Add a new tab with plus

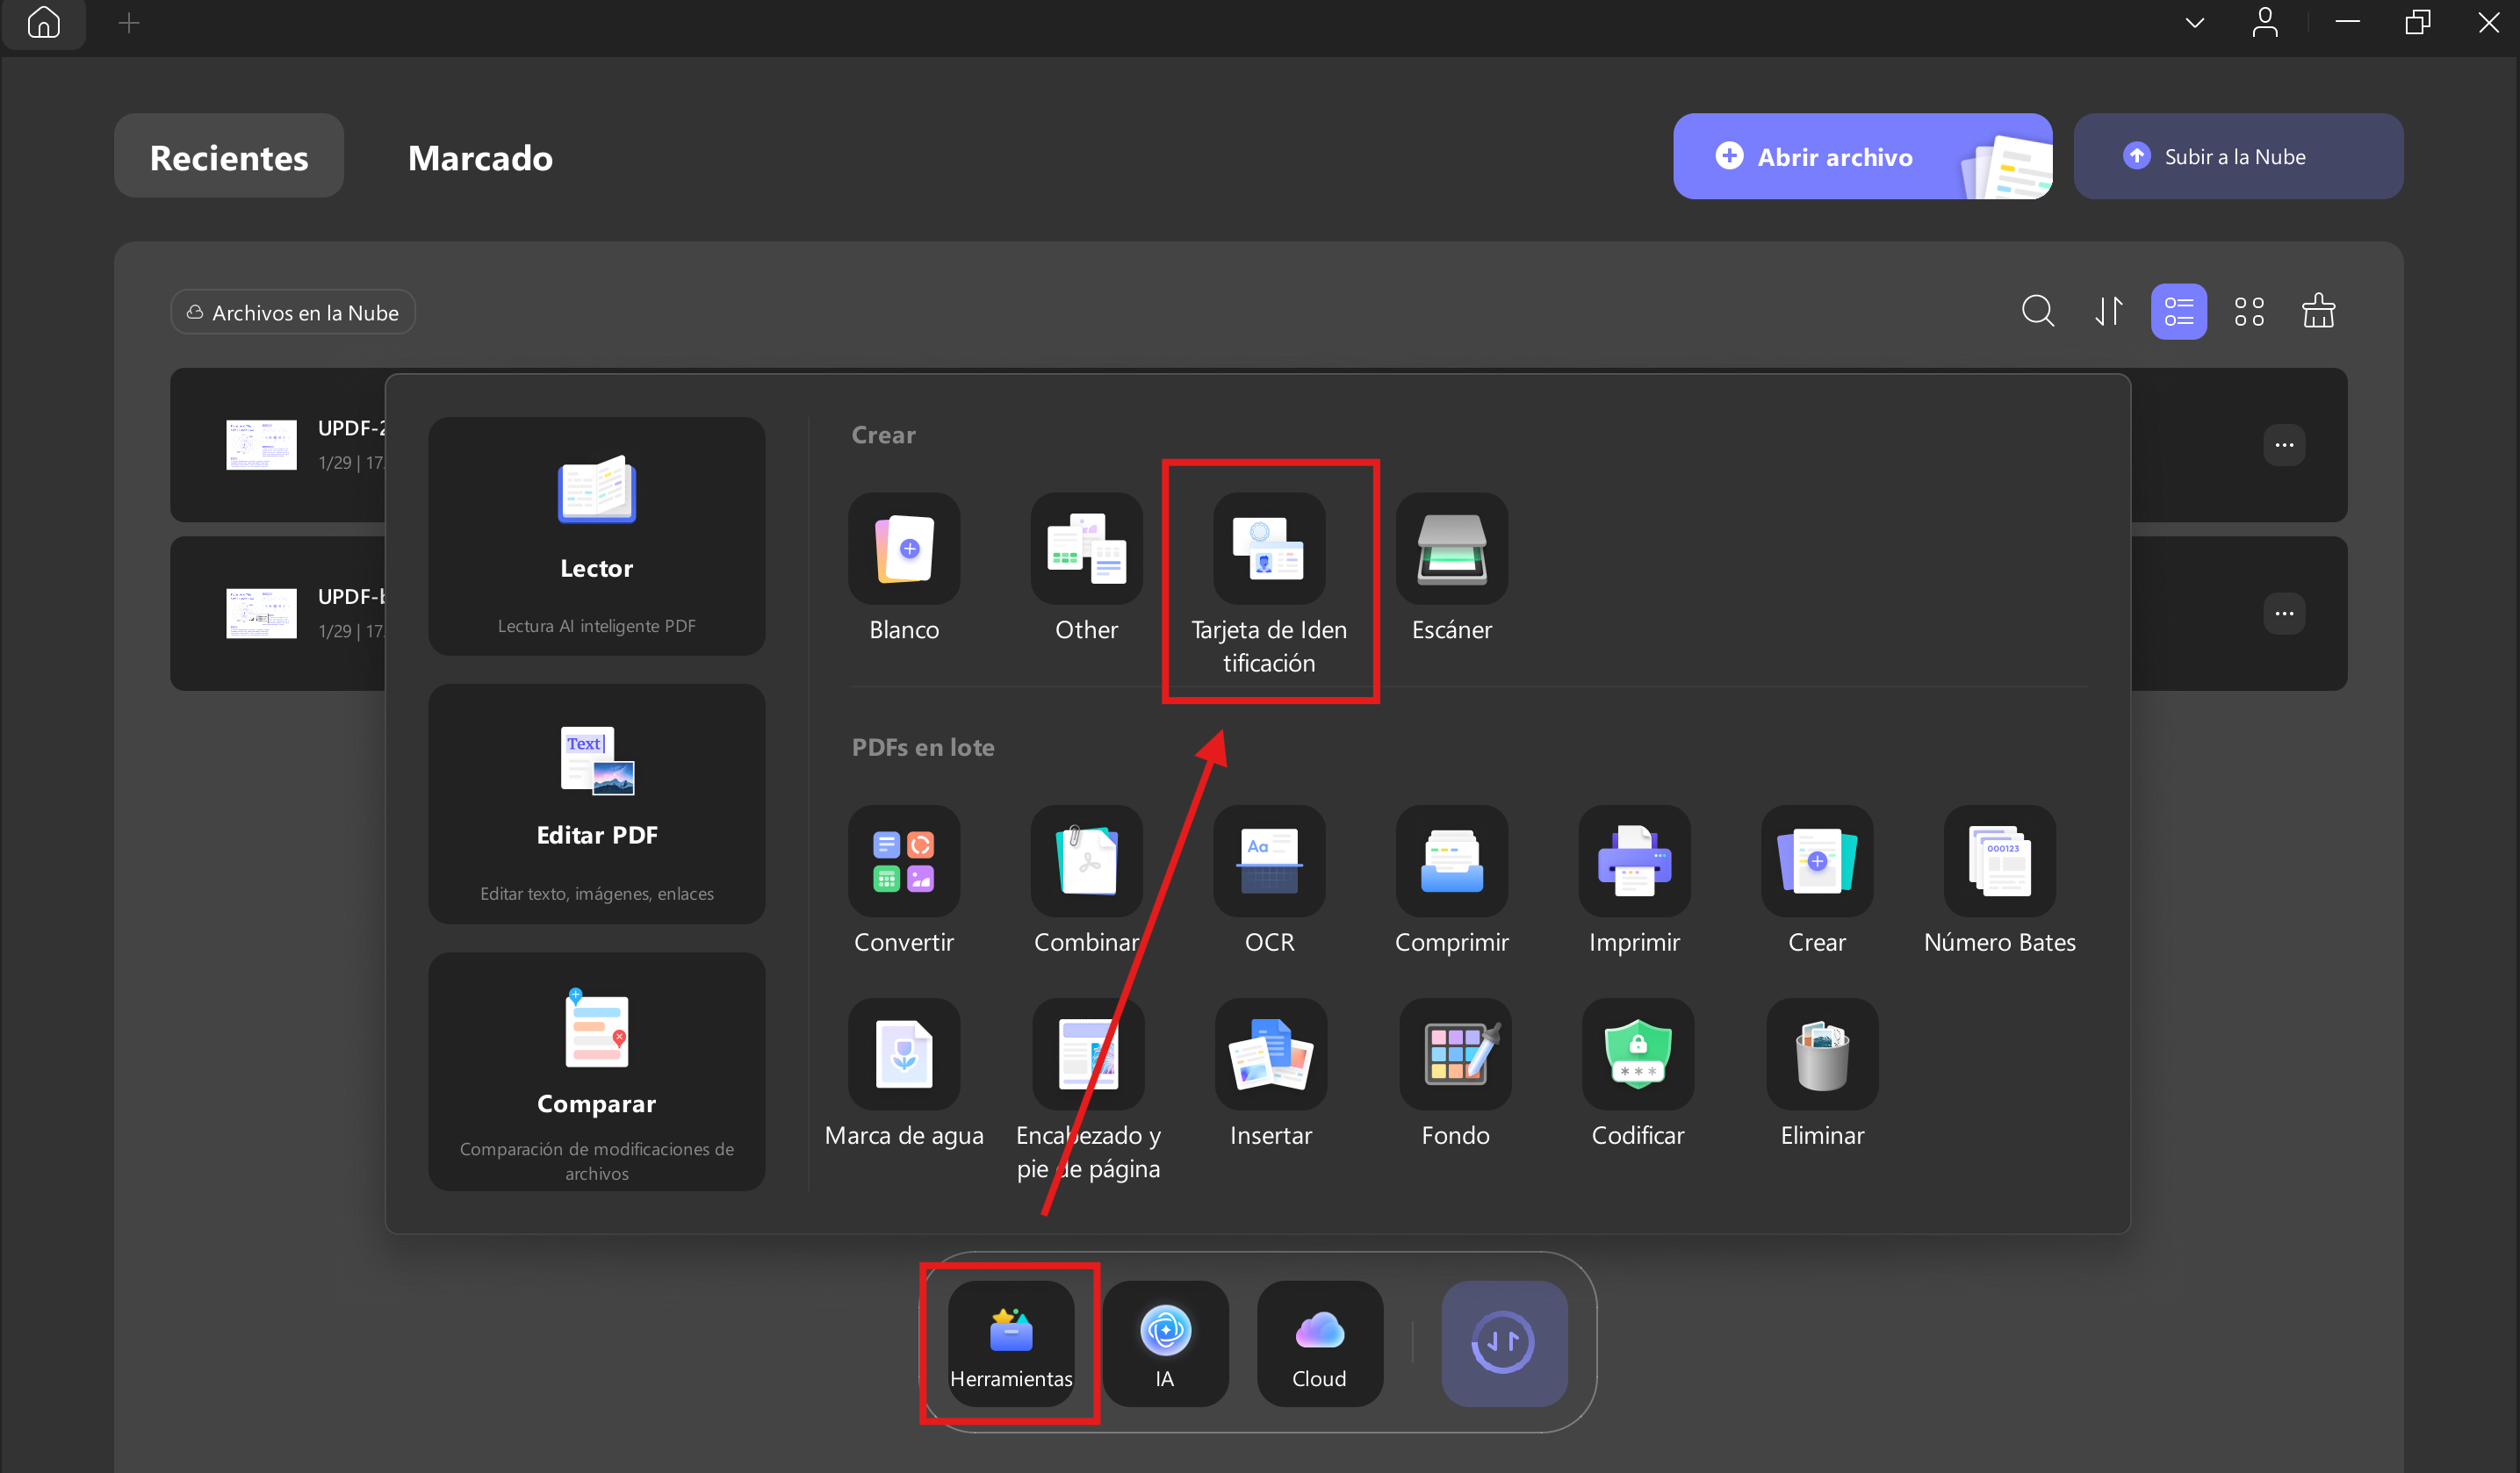(x=129, y=23)
